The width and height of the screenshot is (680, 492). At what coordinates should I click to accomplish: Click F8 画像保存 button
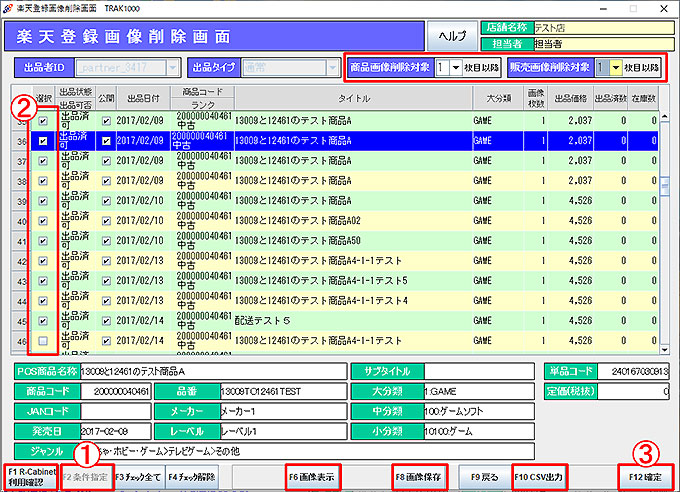click(420, 476)
